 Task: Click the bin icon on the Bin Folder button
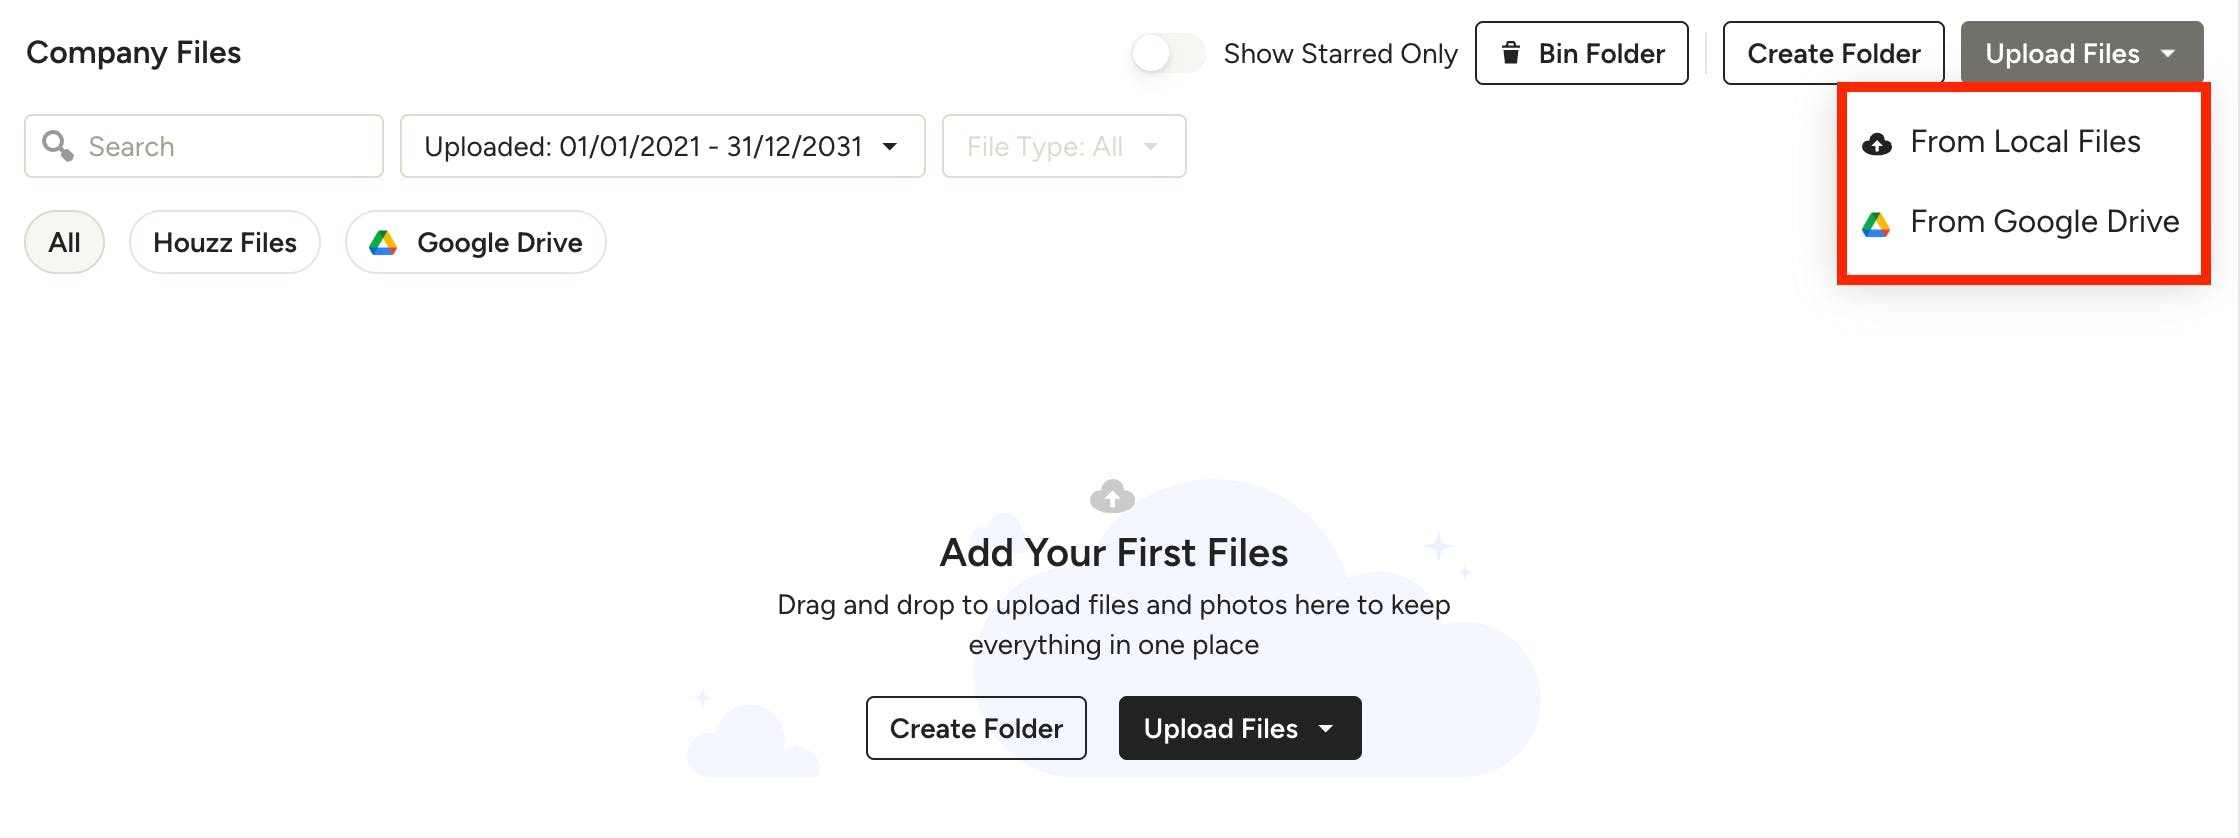point(1511,52)
